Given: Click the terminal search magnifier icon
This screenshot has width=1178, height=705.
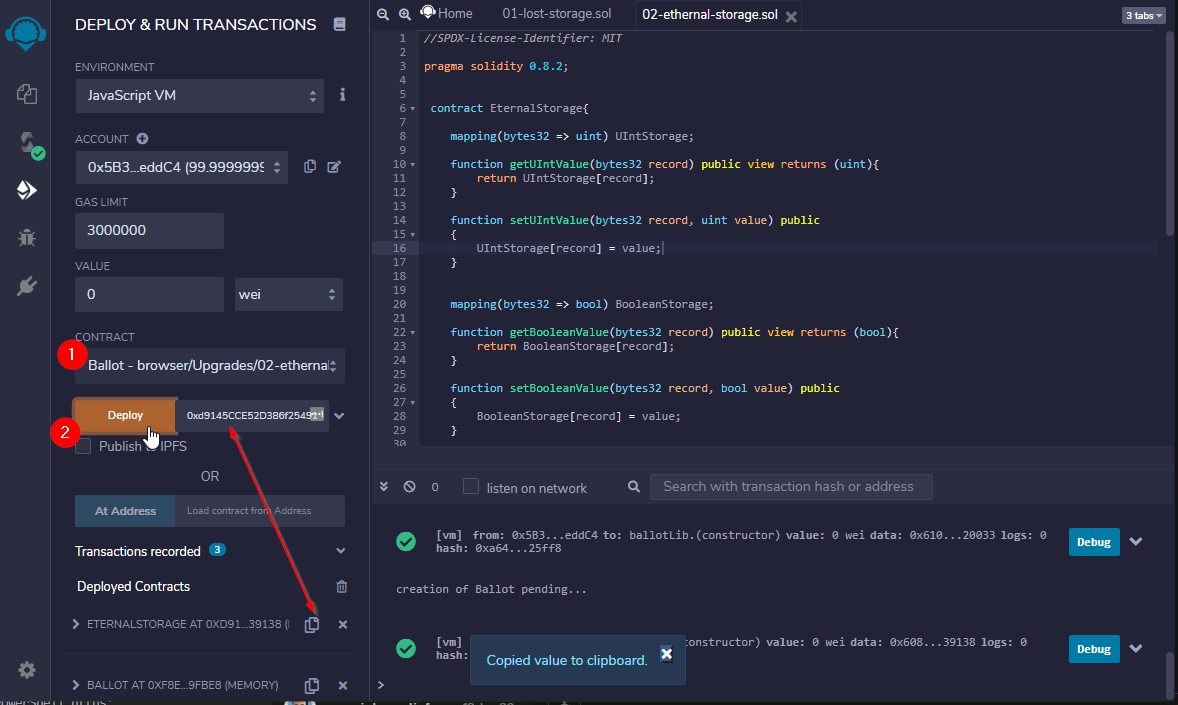Looking at the screenshot, I should tap(634, 486).
